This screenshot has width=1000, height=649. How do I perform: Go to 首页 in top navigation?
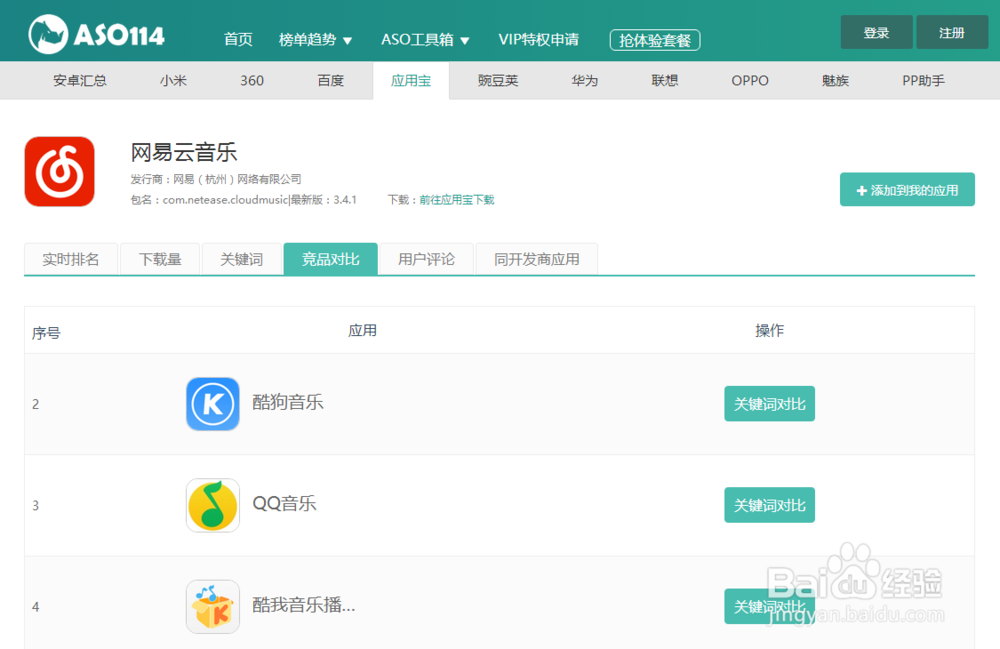[x=239, y=40]
